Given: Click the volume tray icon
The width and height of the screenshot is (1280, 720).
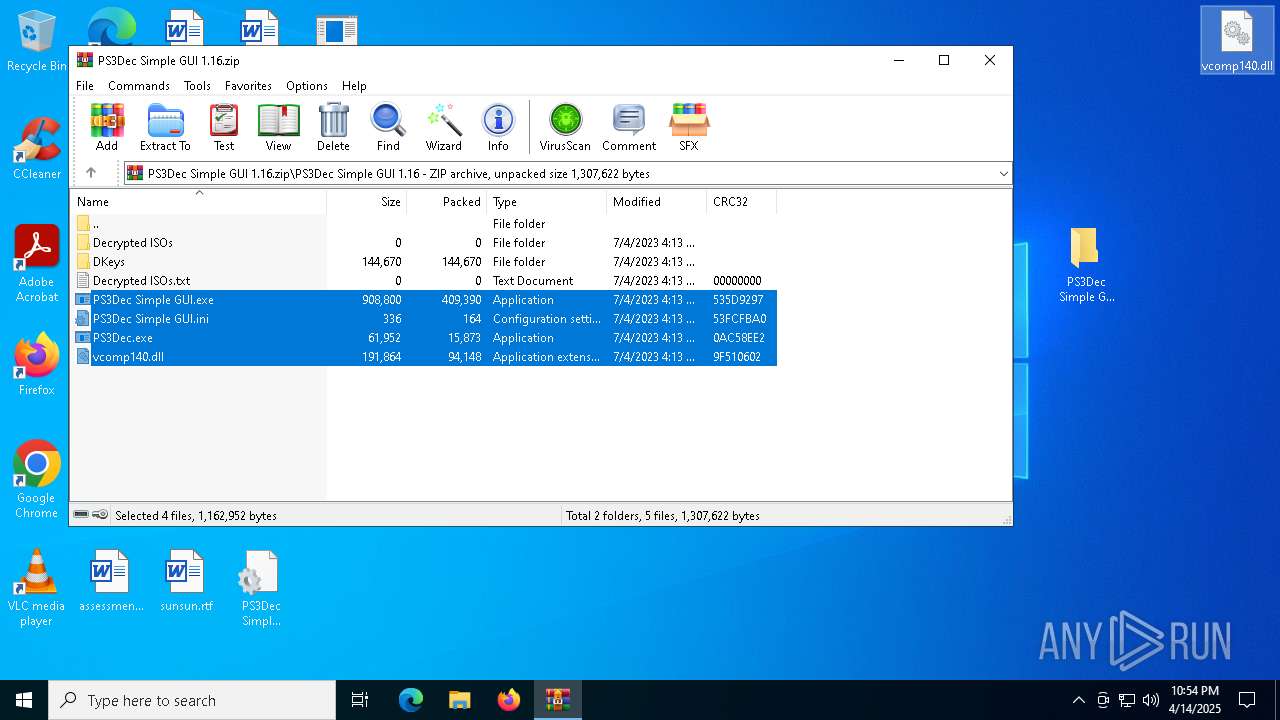Looking at the screenshot, I should [x=1151, y=700].
